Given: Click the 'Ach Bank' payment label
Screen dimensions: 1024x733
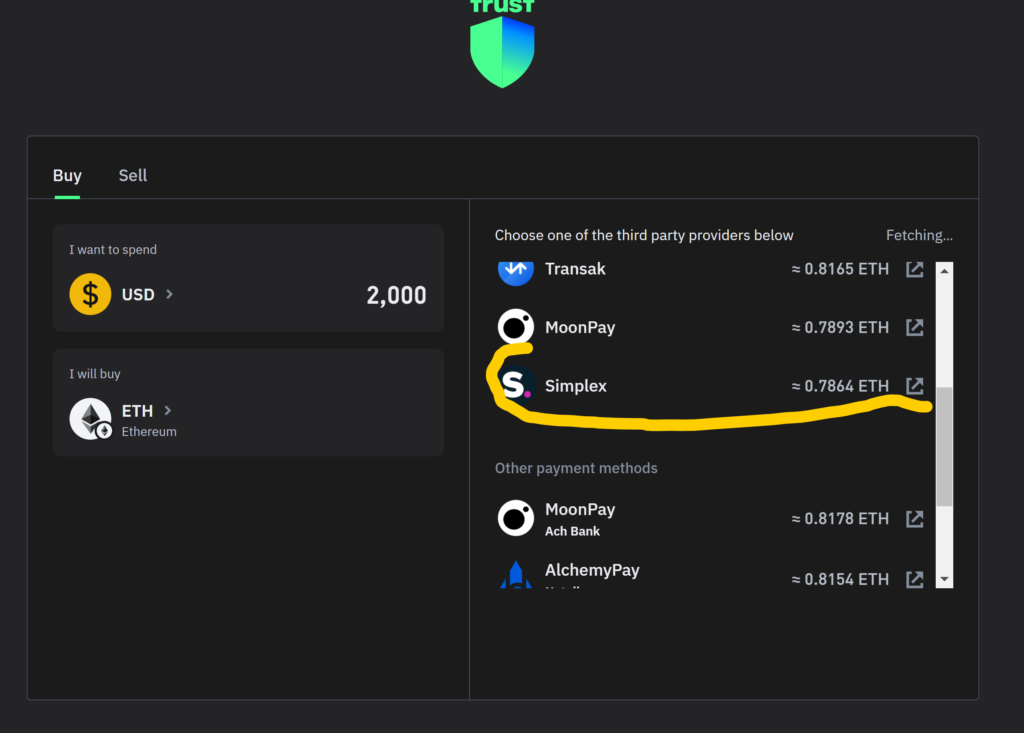Looking at the screenshot, I should click(572, 531).
